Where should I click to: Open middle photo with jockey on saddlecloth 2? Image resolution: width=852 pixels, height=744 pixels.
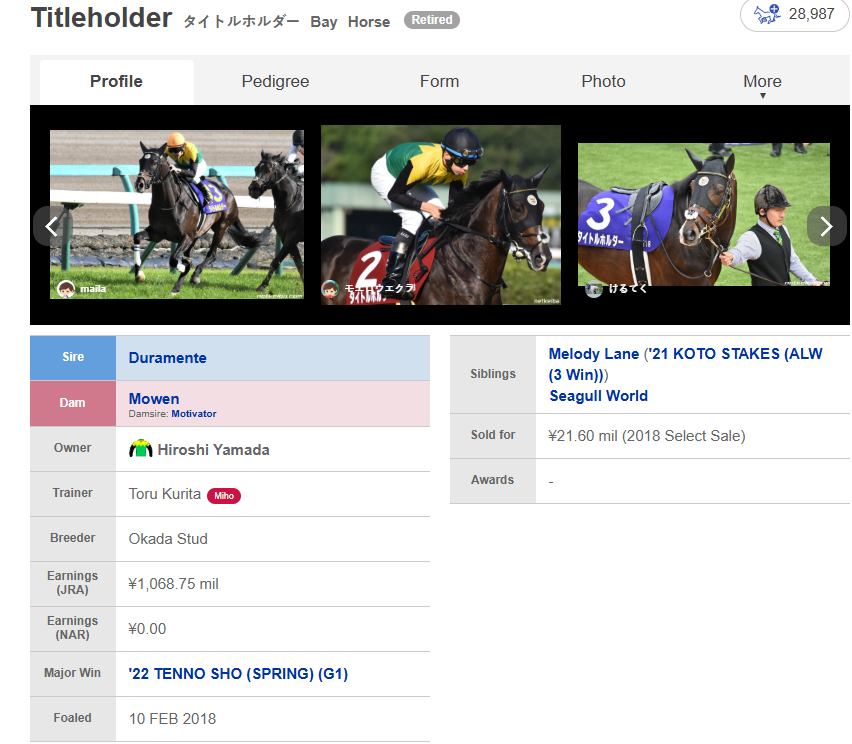(x=441, y=215)
